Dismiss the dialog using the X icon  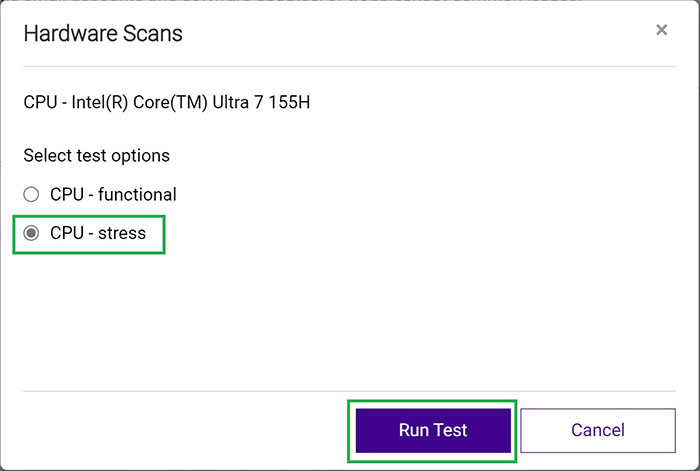[x=661, y=30]
